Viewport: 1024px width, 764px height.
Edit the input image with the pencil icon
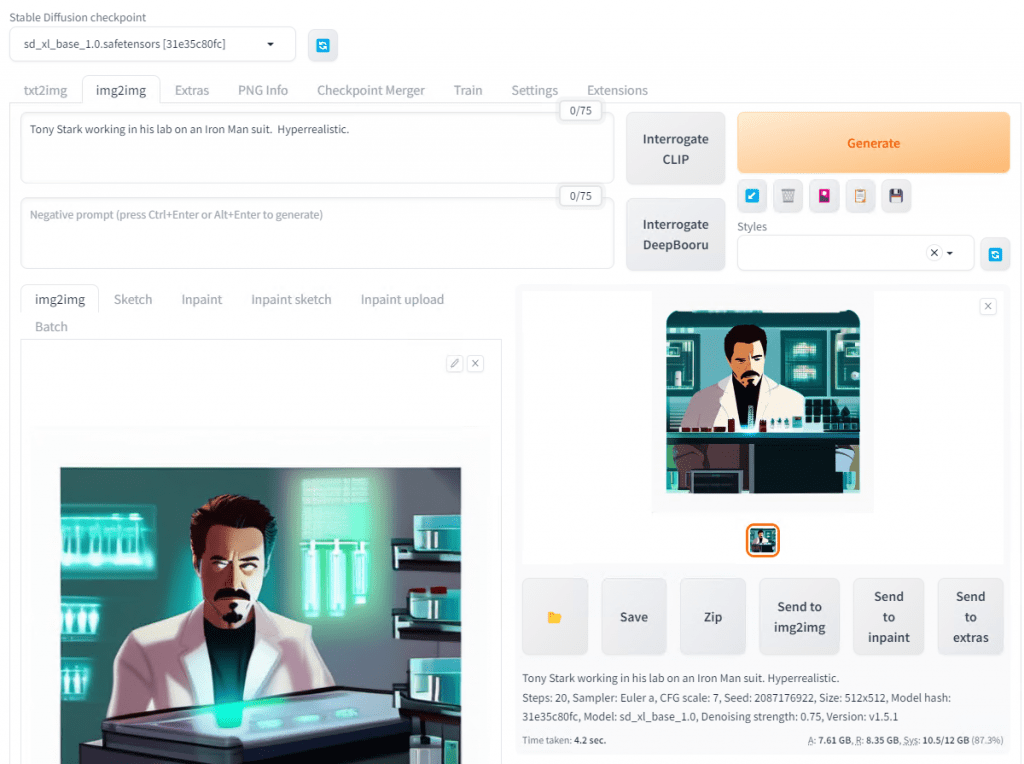point(455,363)
